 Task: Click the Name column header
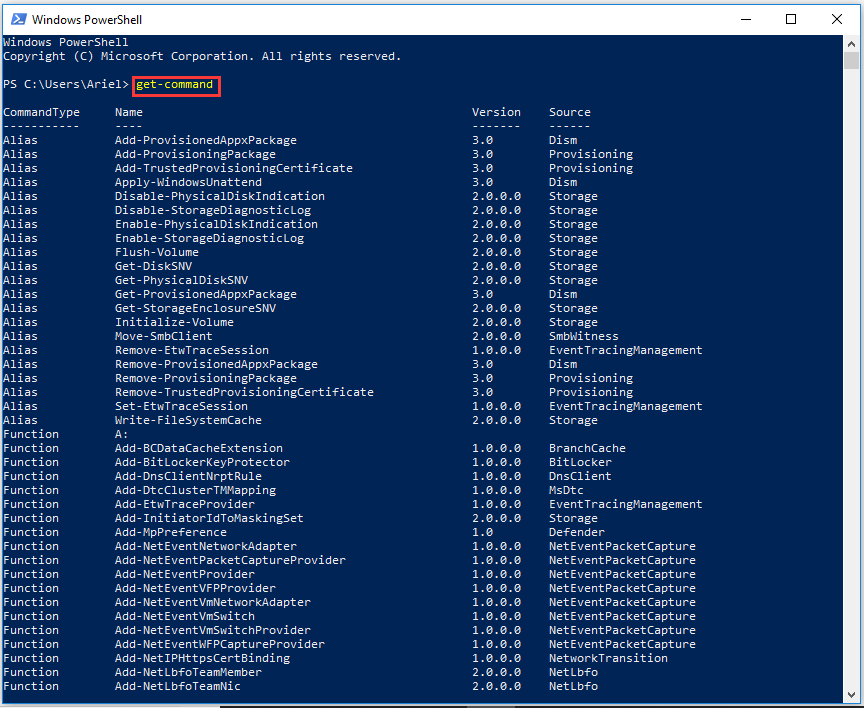tap(129, 112)
